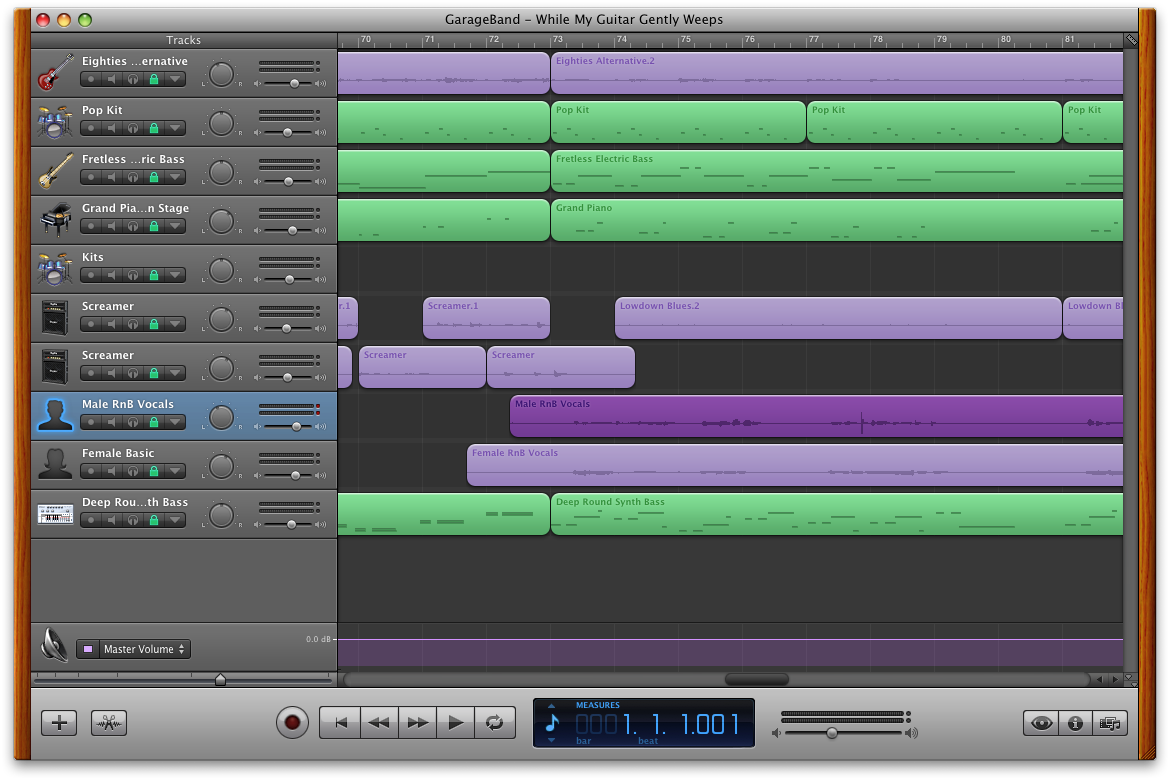
Task: Click the pan knob of Pop Kit track
Action: coord(221,123)
